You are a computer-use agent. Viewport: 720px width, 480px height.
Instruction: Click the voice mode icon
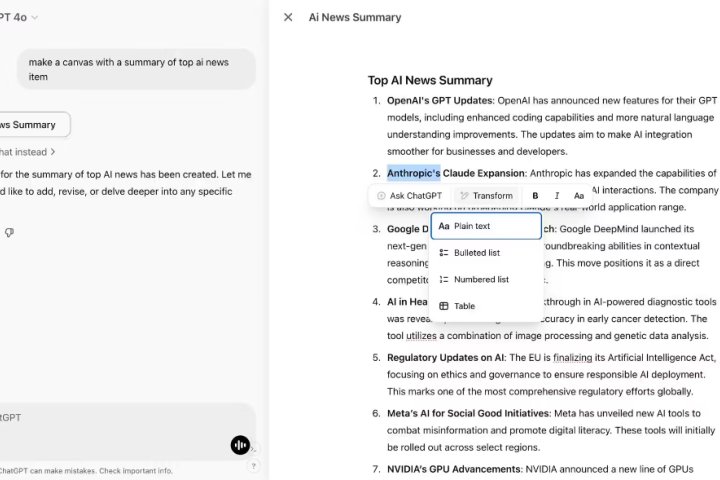pyautogui.click(x=240, y=445)
